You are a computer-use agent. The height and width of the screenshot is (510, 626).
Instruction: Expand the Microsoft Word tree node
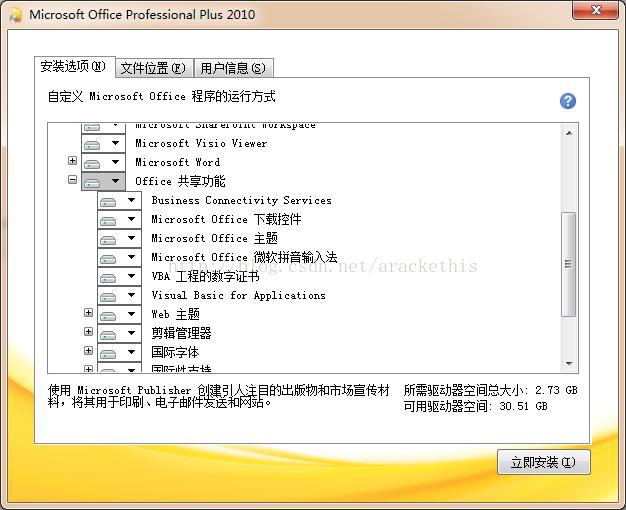click(x=72, y=161)
